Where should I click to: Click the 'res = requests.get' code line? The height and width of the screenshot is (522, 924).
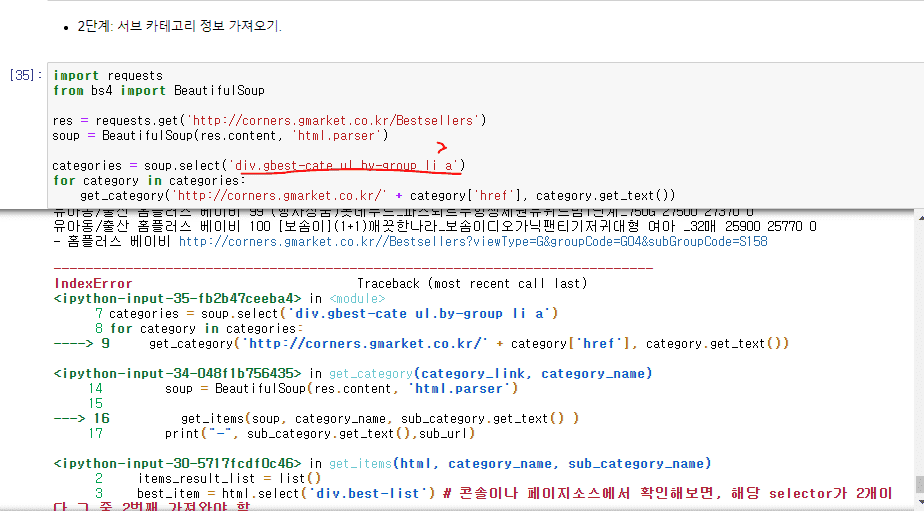coord(269,120)
